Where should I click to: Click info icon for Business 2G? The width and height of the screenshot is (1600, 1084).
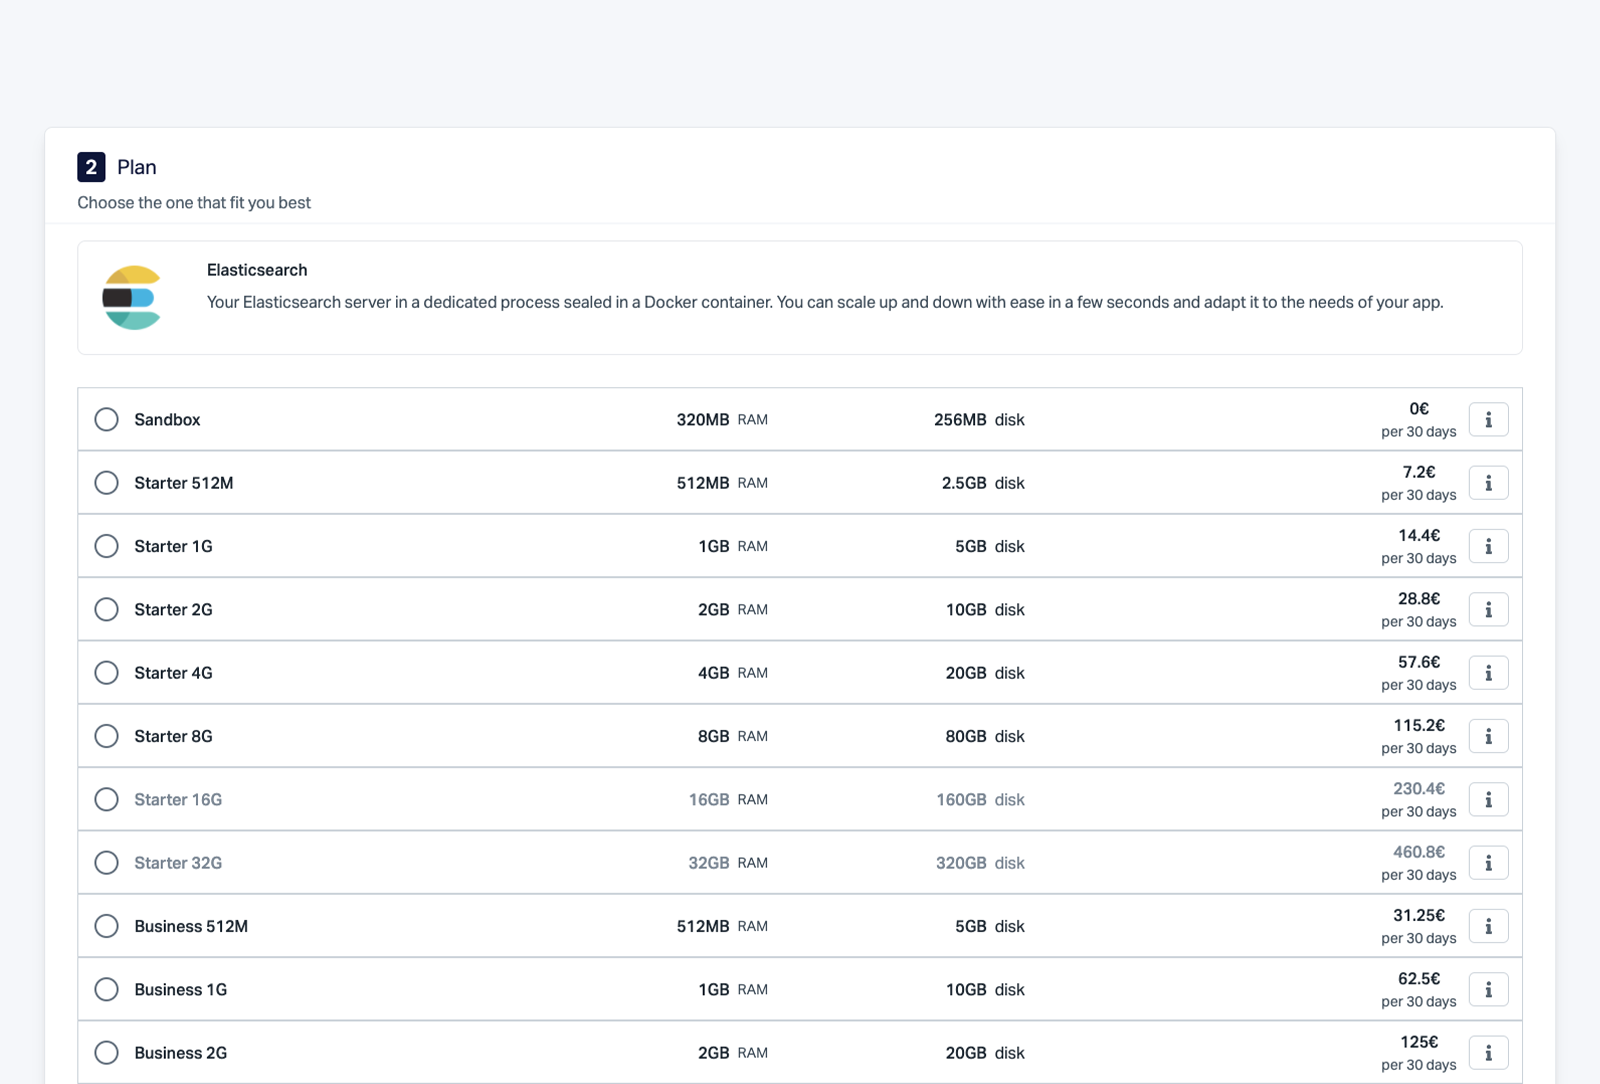tap(1488, 1053)
